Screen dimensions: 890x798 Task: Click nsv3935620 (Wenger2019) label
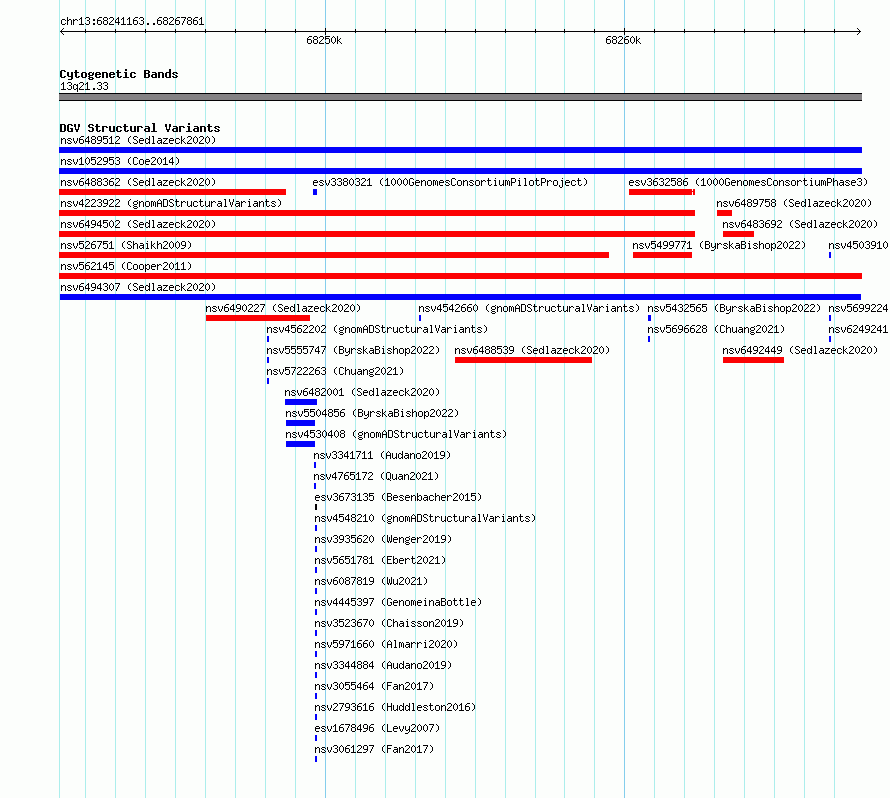coord(383,539)
